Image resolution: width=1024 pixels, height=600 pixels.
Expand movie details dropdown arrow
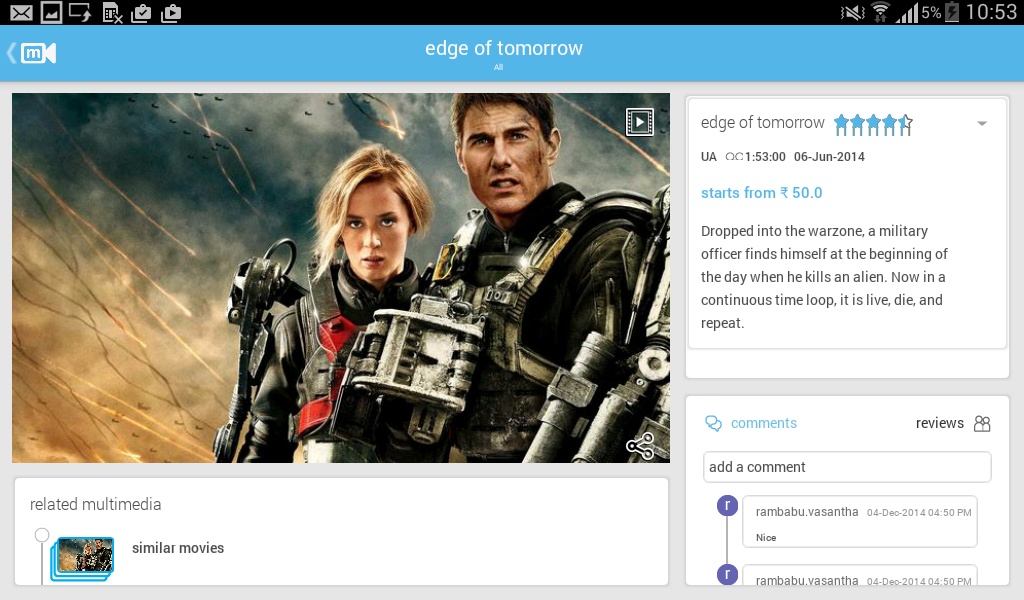982,123
